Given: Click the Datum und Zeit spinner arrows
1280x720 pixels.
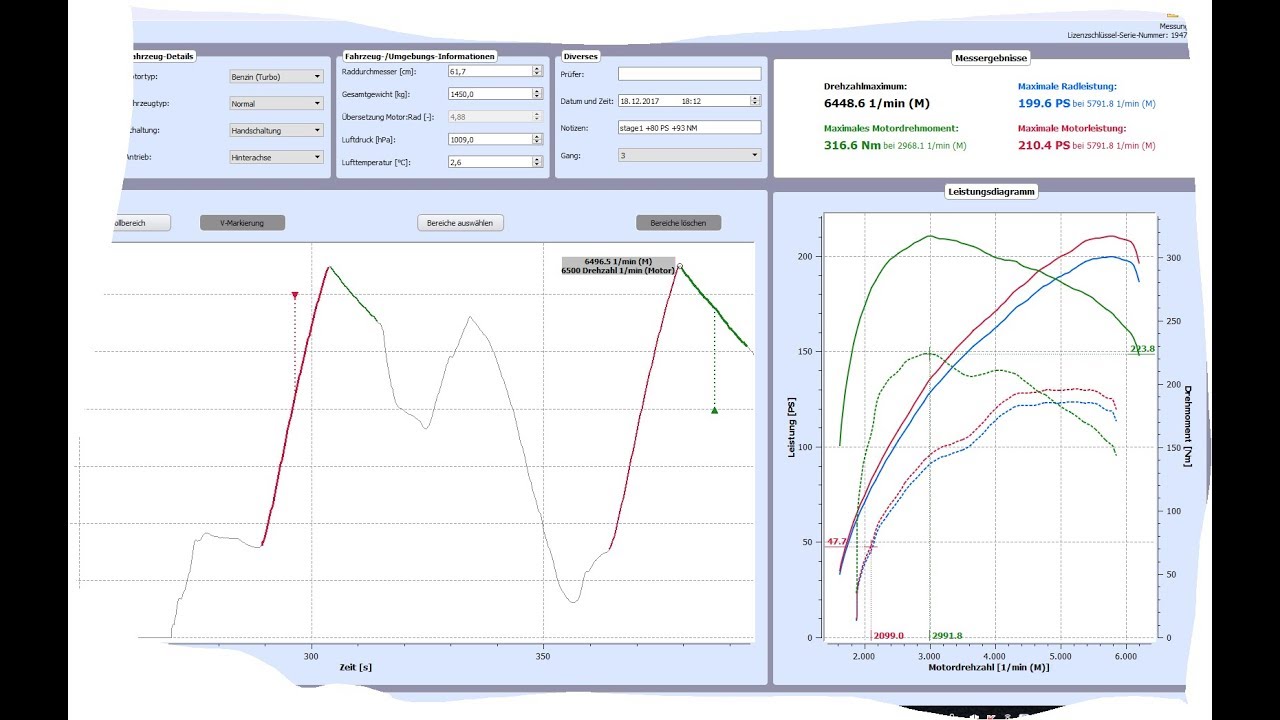Looking at the screenshot, I should click(x=755, y=101).
